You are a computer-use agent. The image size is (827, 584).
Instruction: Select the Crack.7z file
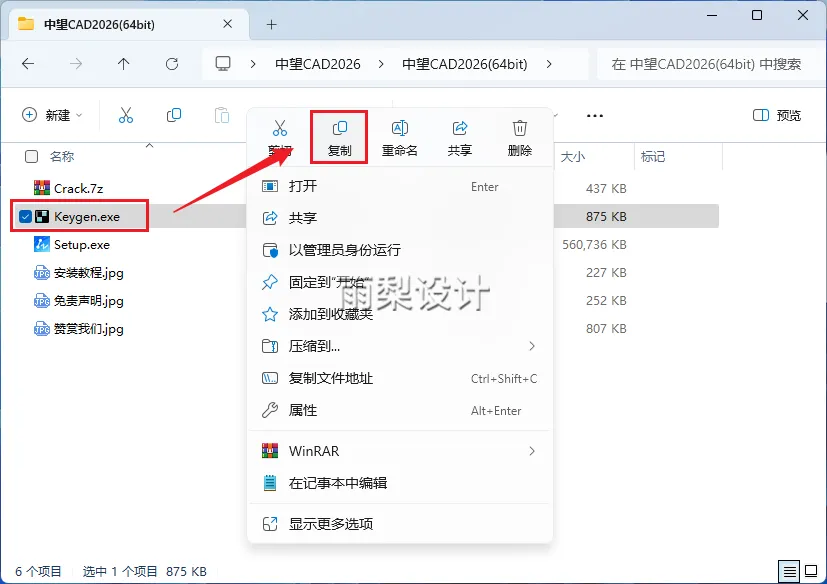tap(78, 188)
